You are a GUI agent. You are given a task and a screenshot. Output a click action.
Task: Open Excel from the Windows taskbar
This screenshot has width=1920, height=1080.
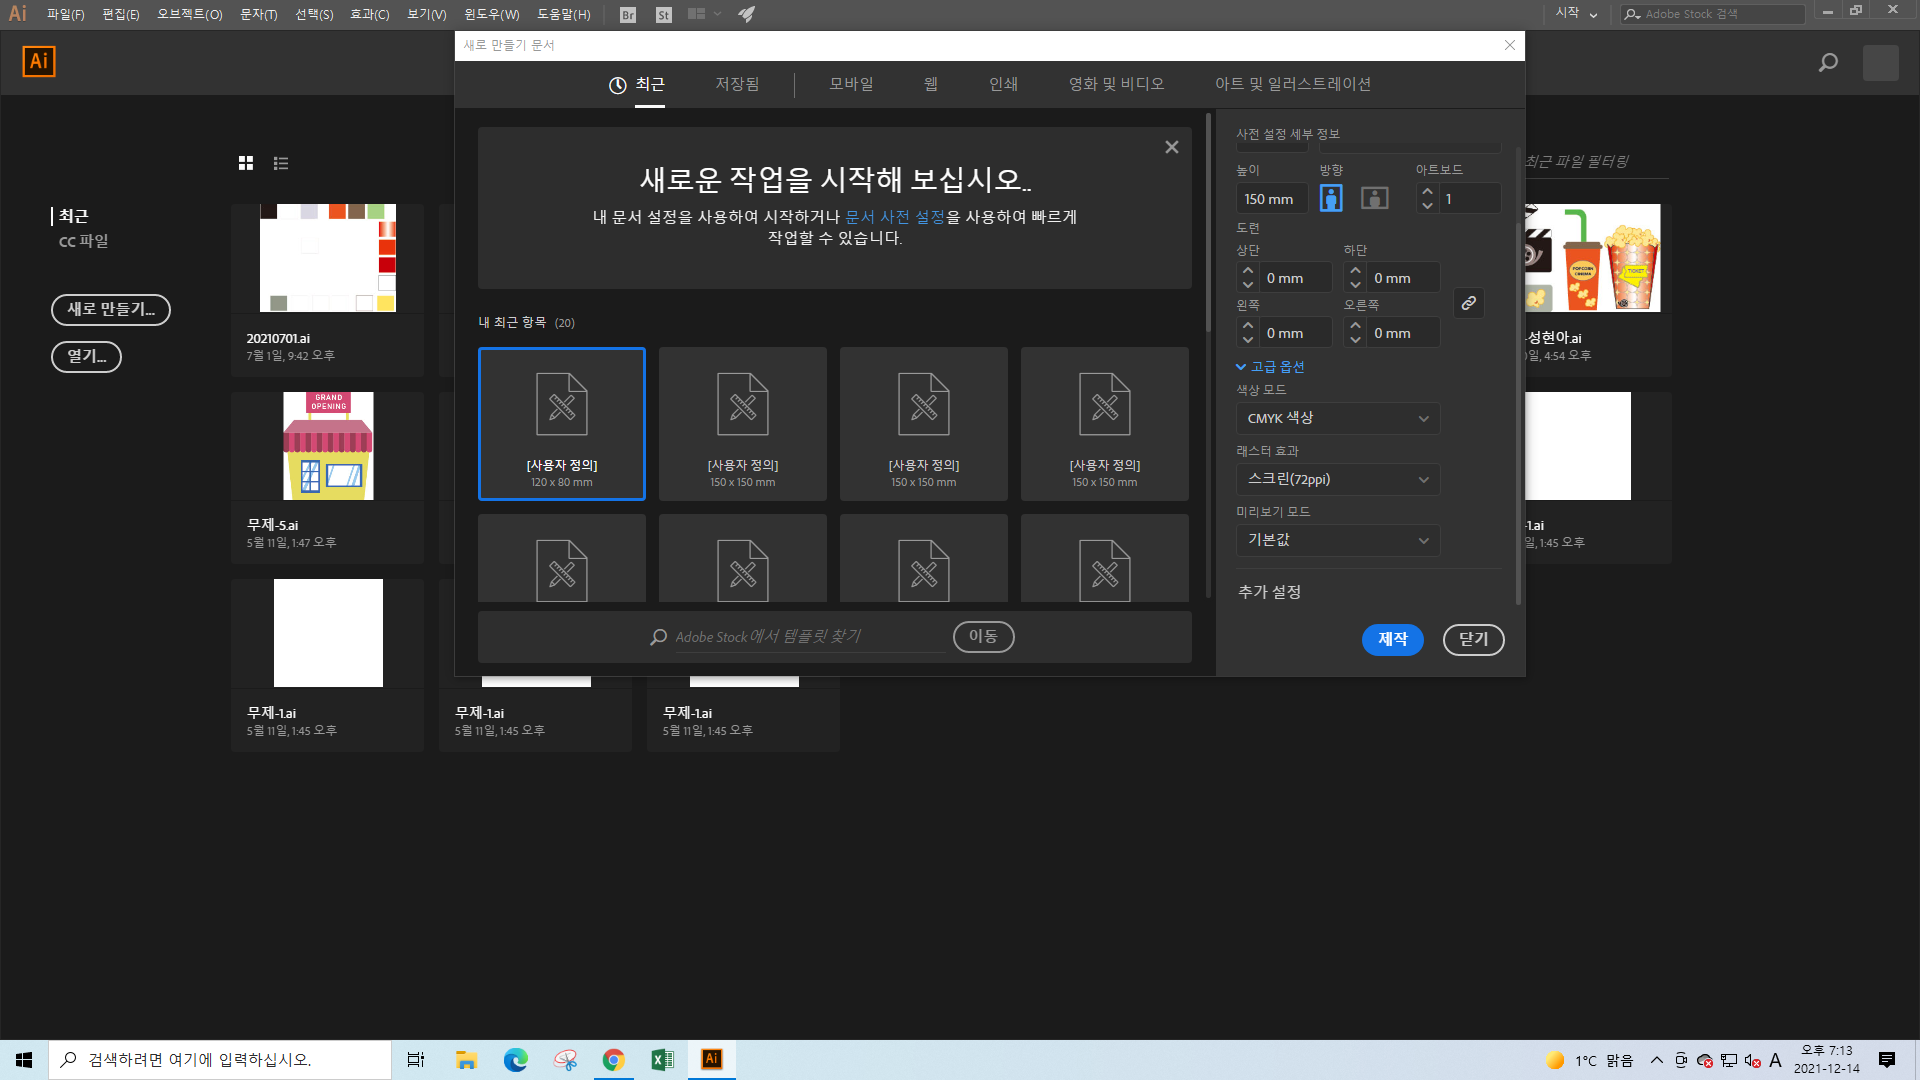(x=662, y=1060)
